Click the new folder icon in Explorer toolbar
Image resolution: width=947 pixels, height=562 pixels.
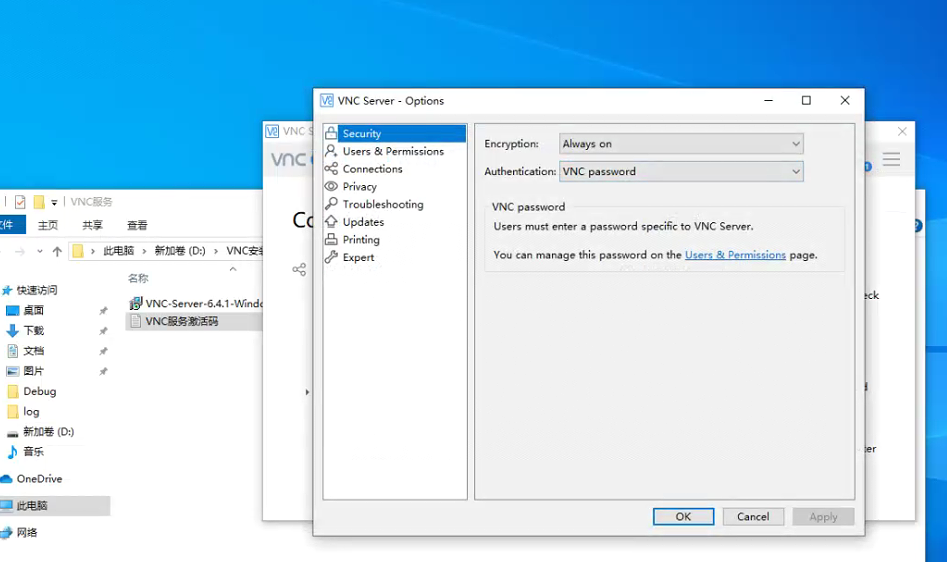[39, 202]
